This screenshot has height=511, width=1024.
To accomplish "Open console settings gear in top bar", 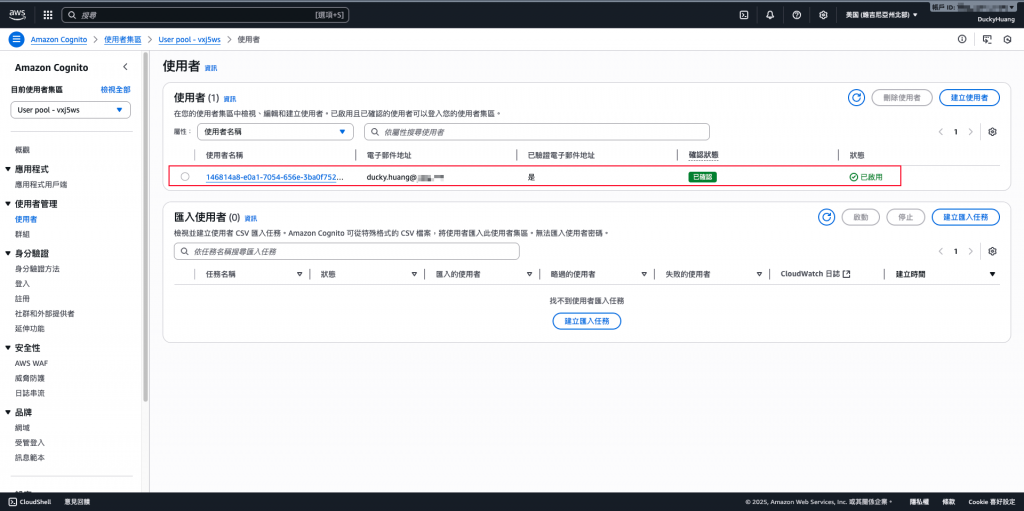I will tap(824, 14).
